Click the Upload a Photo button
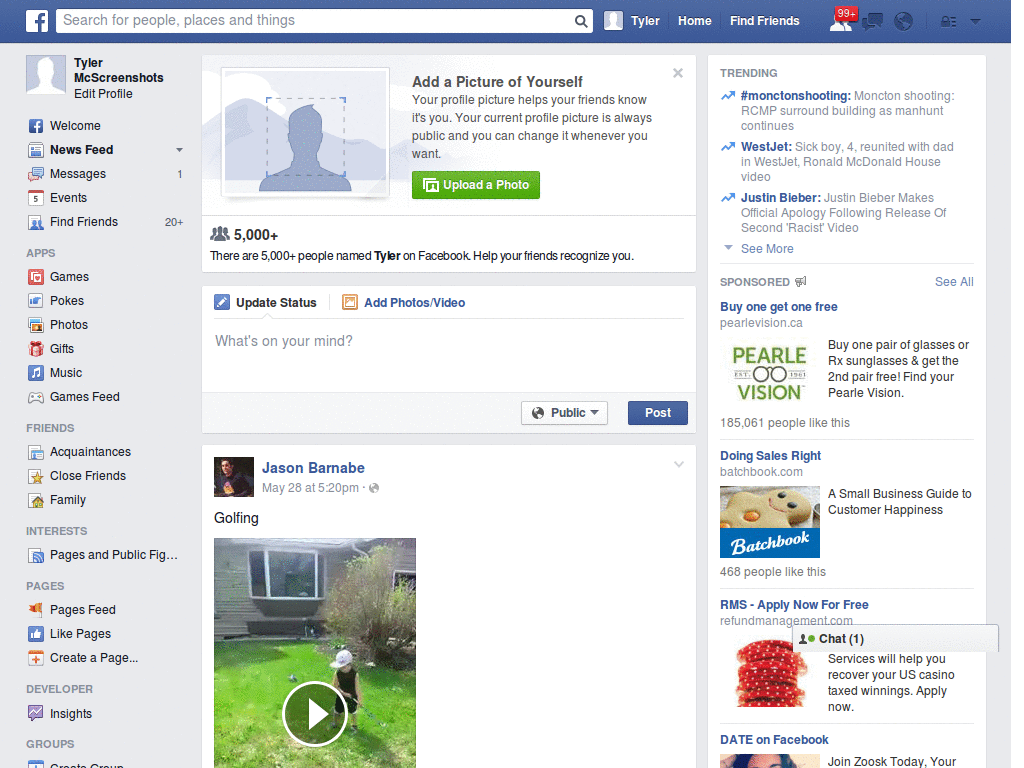Screen dimensions: 1024x768 475,185
